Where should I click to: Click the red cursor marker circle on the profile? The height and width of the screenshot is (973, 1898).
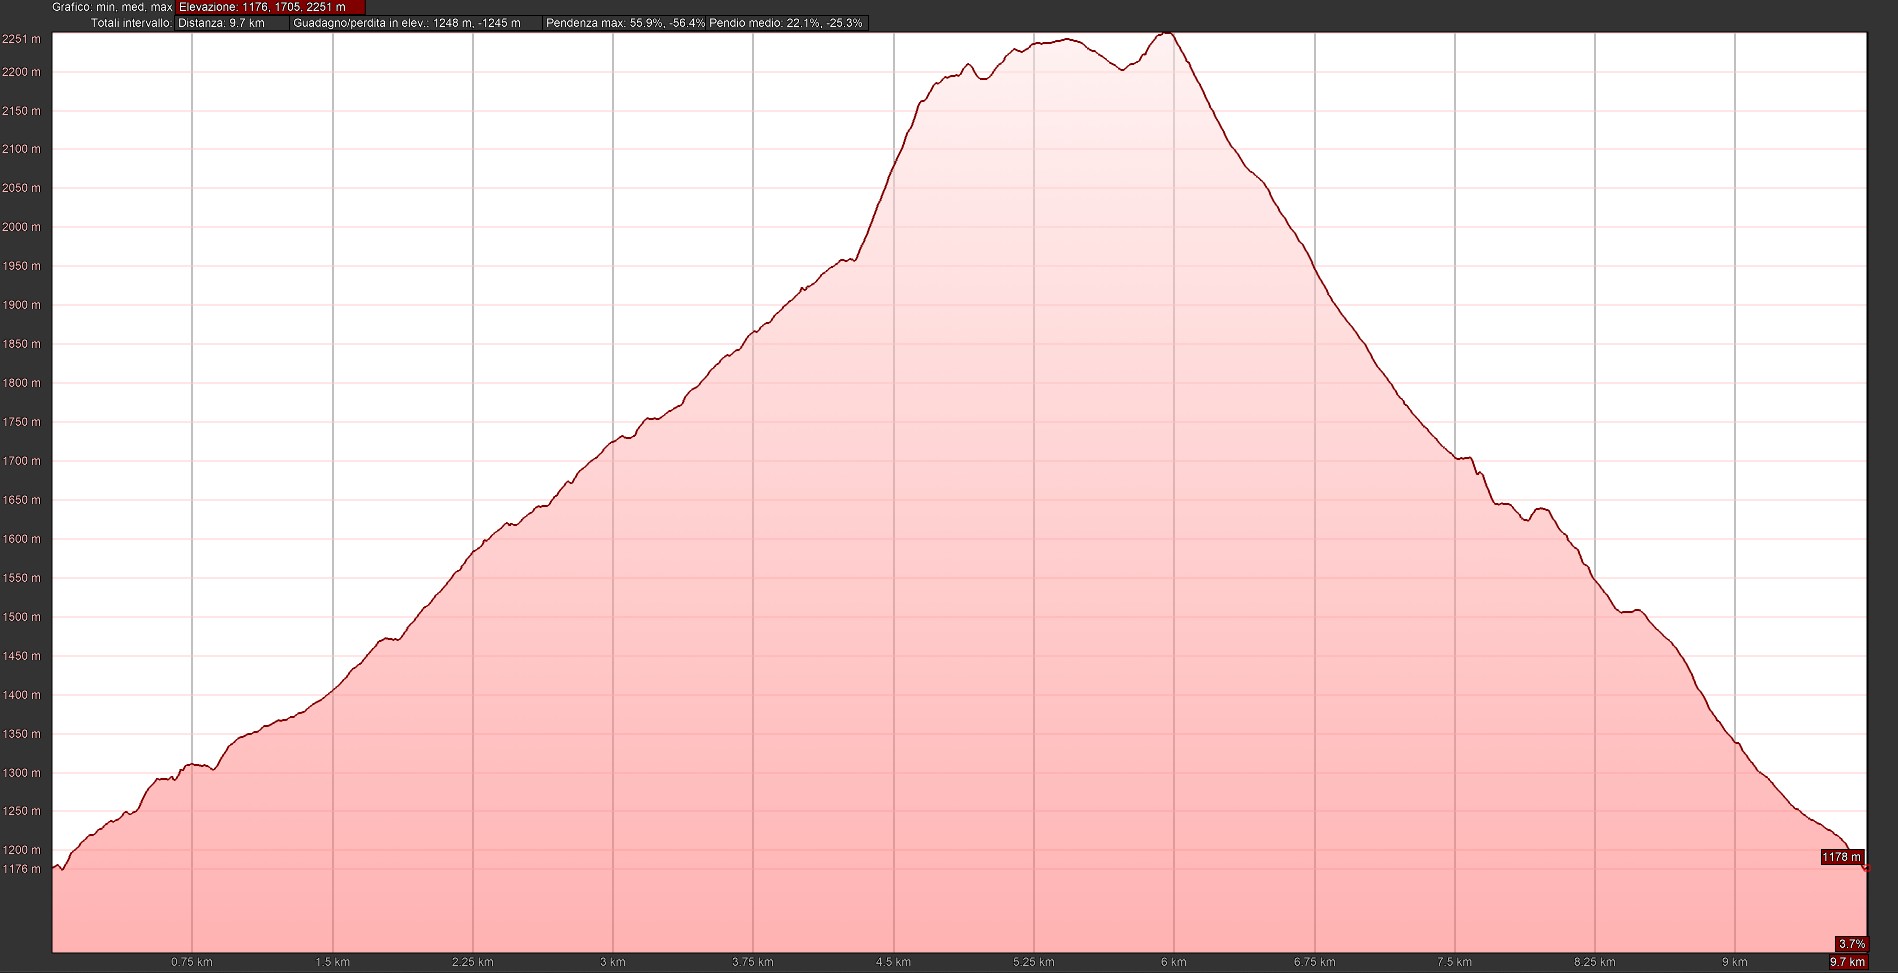point(1866,869)
